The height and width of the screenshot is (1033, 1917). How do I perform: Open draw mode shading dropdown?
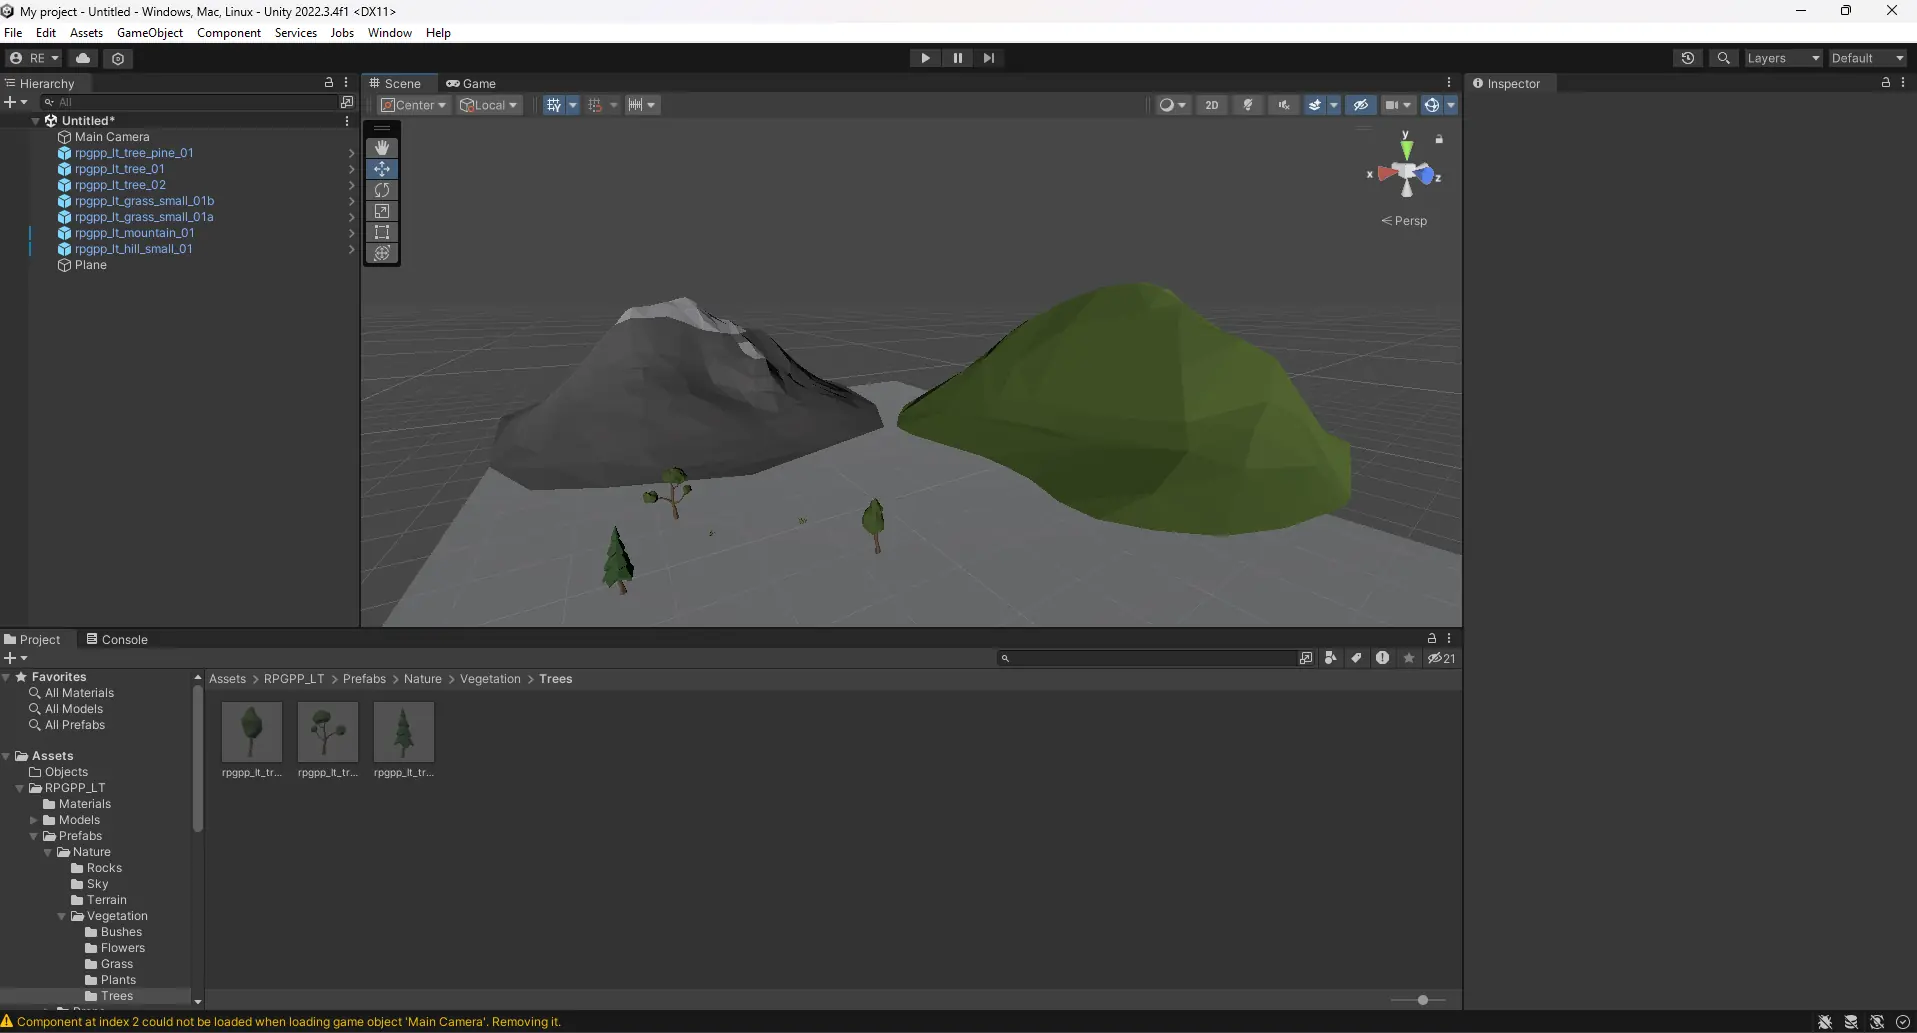[1172, 105]
